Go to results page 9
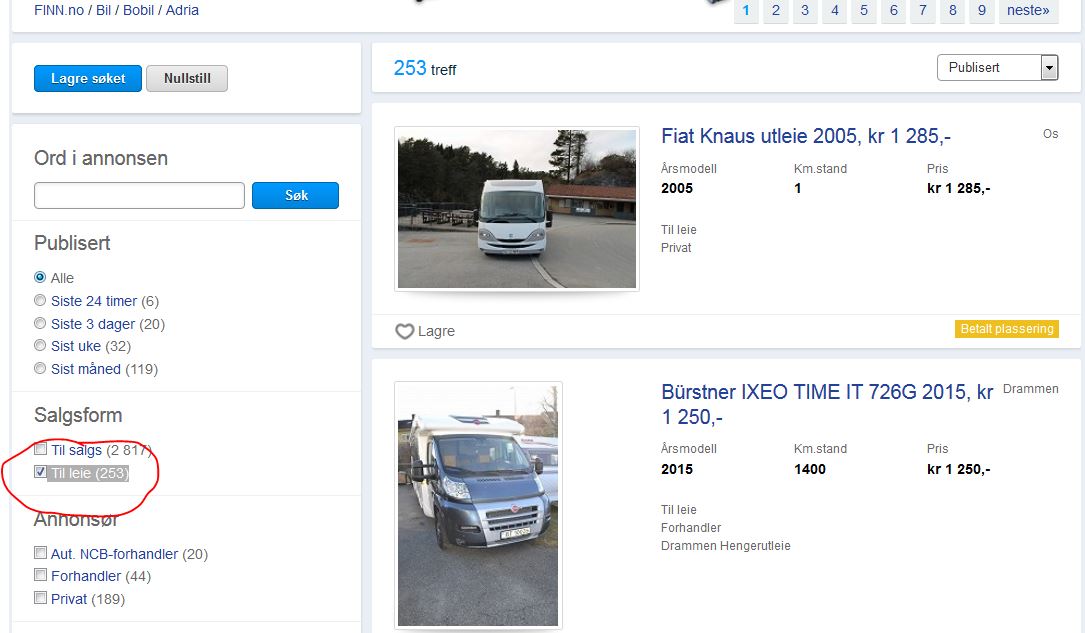 (982, 10)
